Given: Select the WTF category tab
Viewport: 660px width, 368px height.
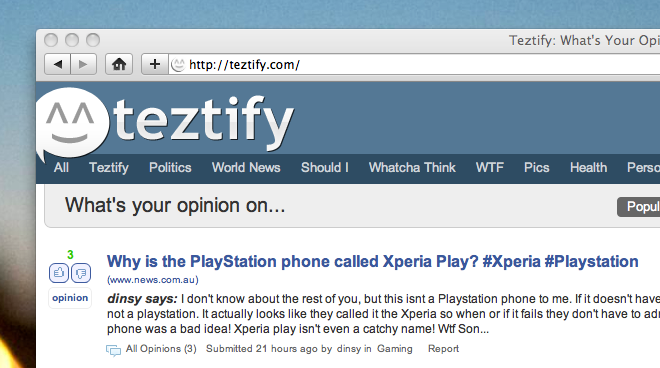Looking at the screenshot, I should pos(490,168).
